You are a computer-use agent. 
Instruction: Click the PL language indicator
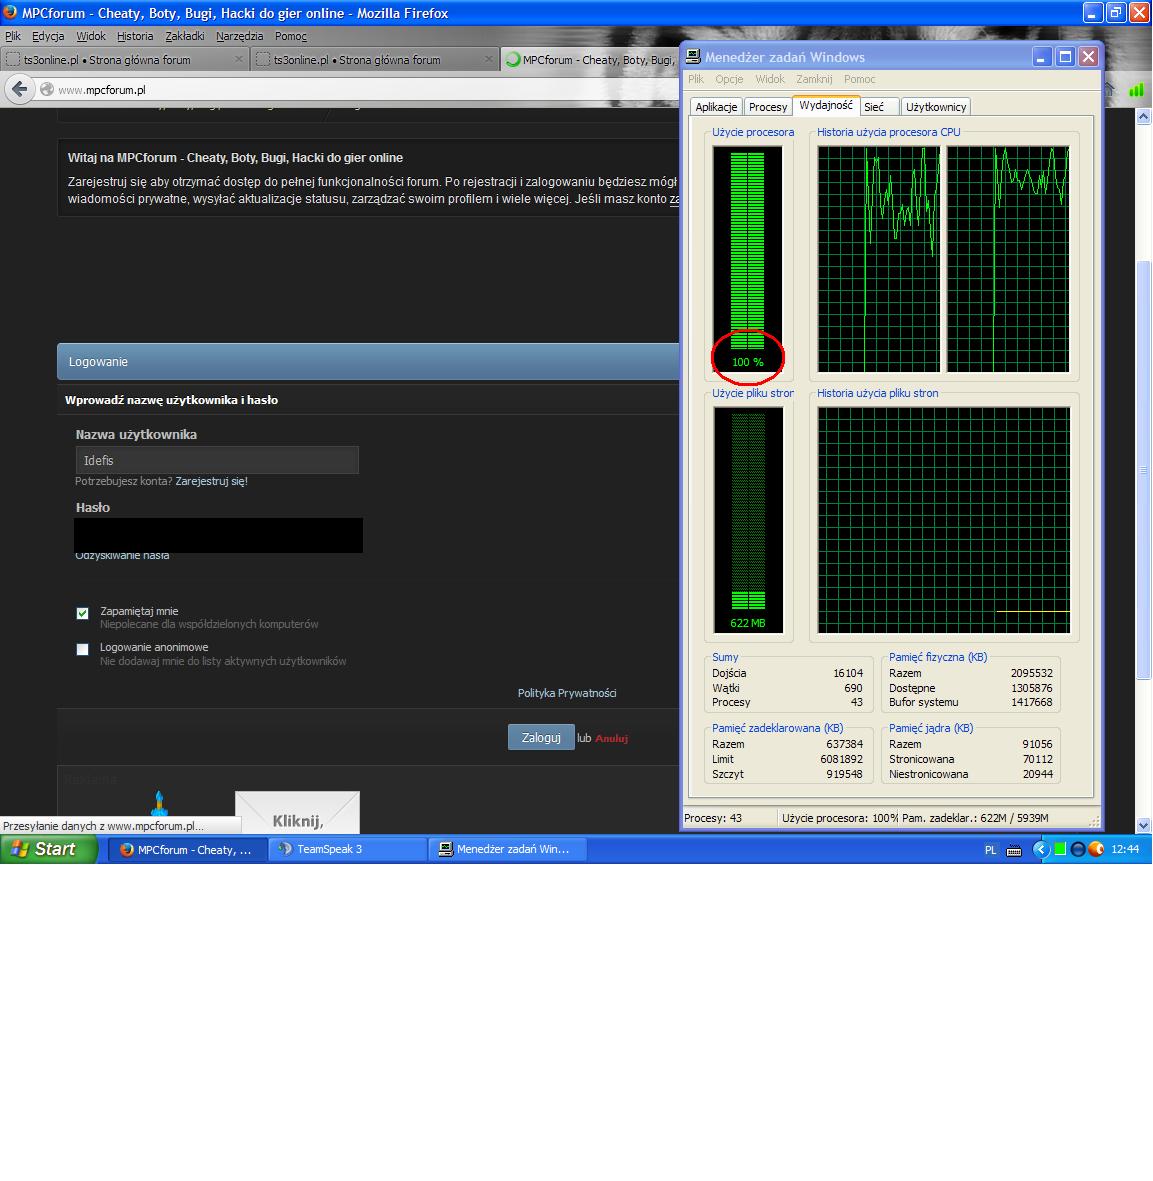pos(990,850)
